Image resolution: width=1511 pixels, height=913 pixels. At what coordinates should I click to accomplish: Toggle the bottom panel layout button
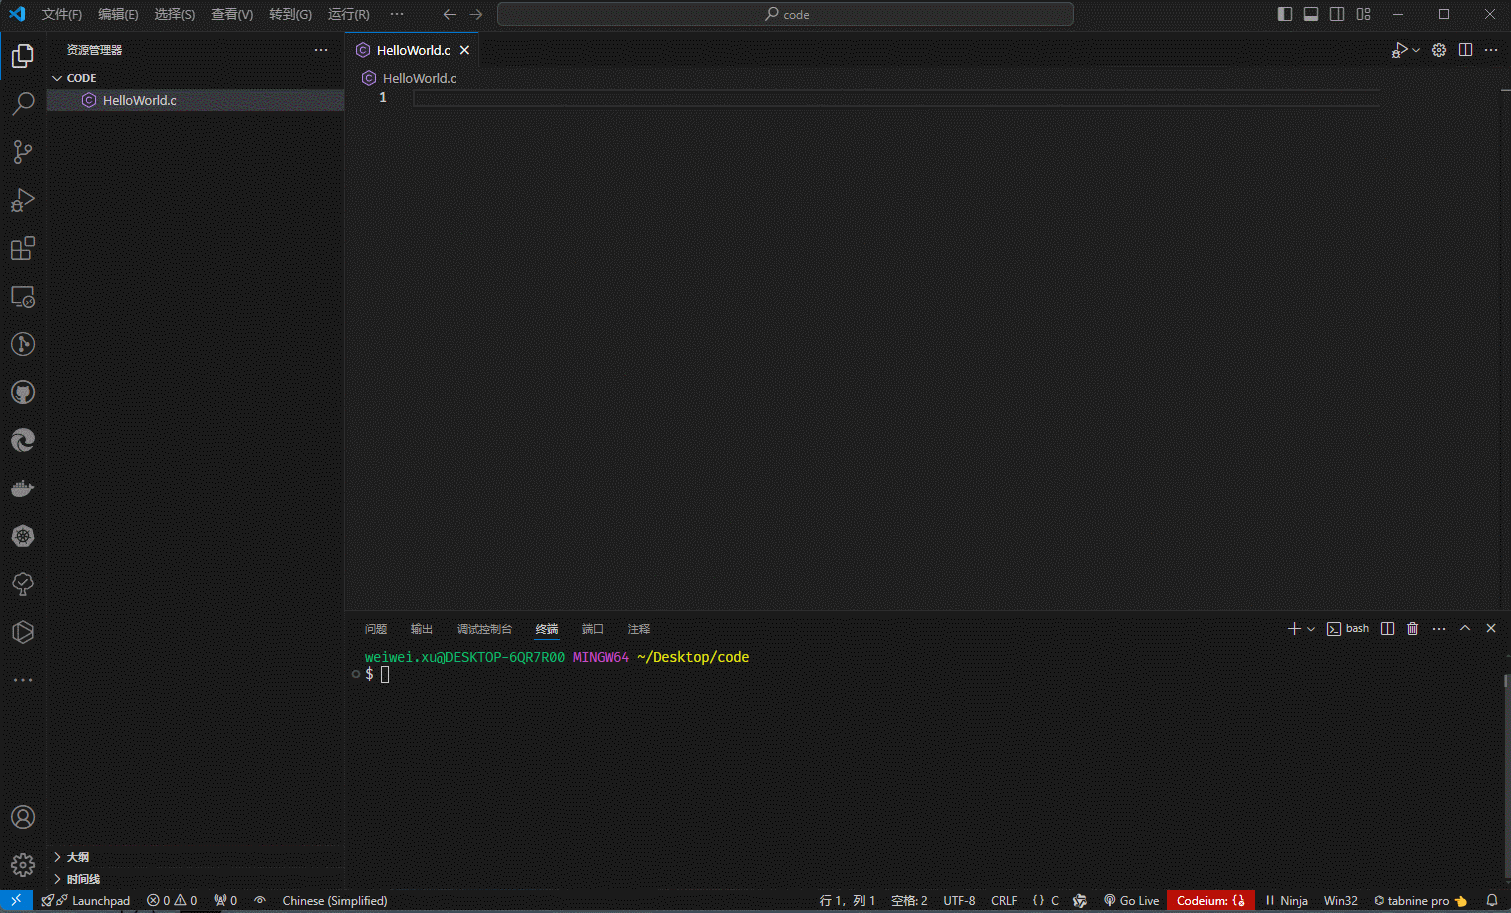tap(1311, 14)
